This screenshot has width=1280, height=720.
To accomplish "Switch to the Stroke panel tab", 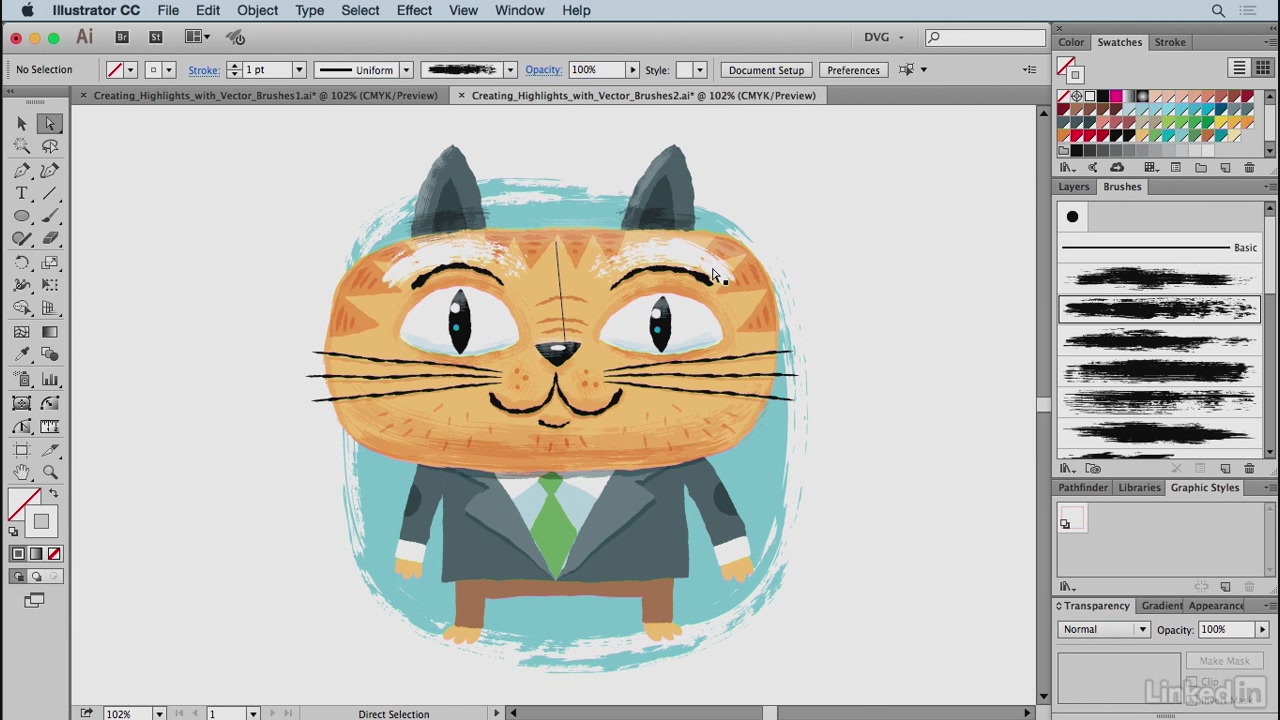I will click(x=1170, y=42).
